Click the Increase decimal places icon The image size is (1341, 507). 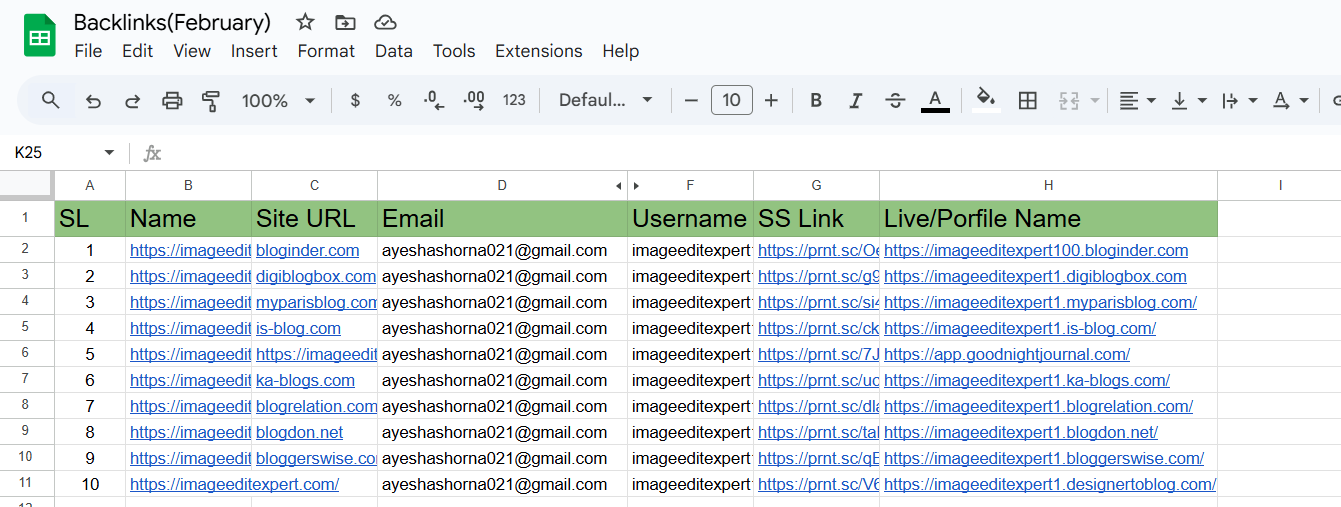point(474,100)
